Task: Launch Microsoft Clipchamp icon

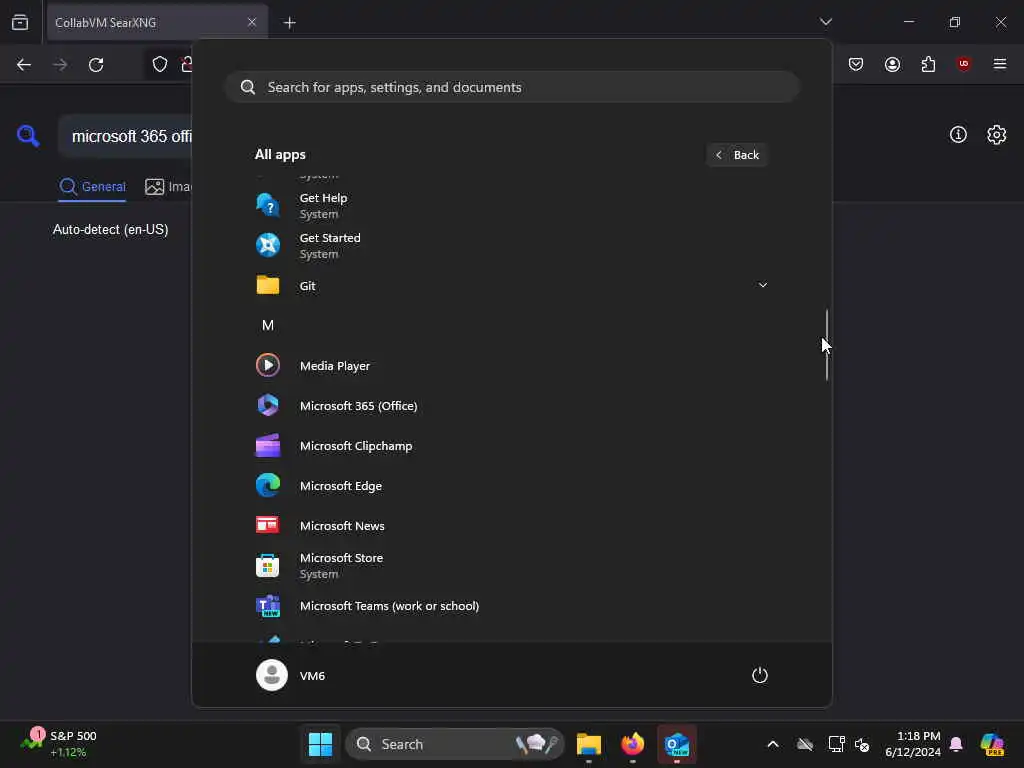Action: [x=268, y=446]
